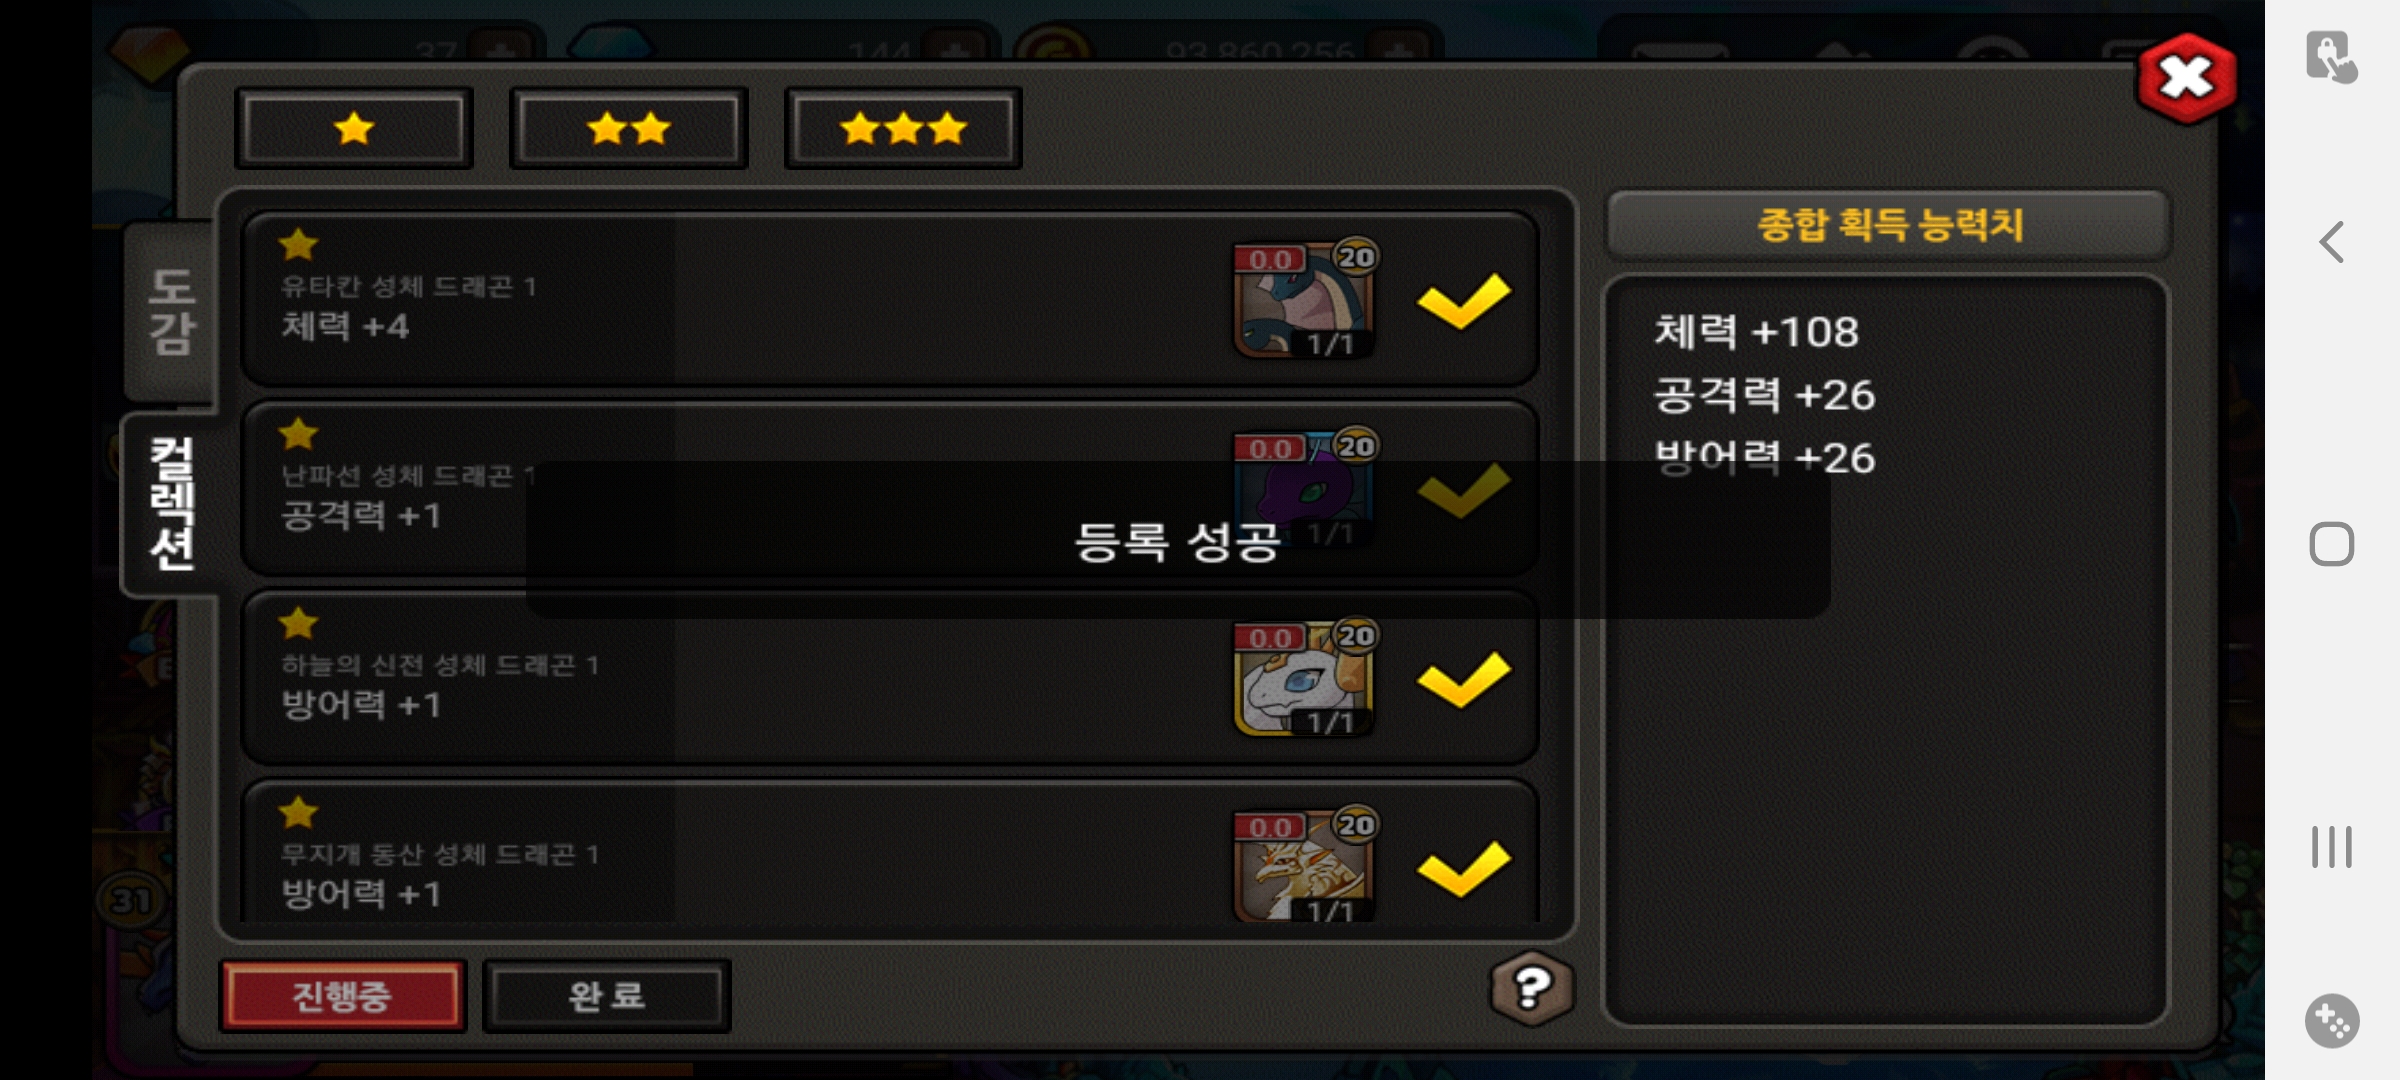The width and height of the screenshot is (2400, 1080).
Task: Click the yellow checkmark for 유타칸 성체 드래곤
Action: pos(1464,300)
